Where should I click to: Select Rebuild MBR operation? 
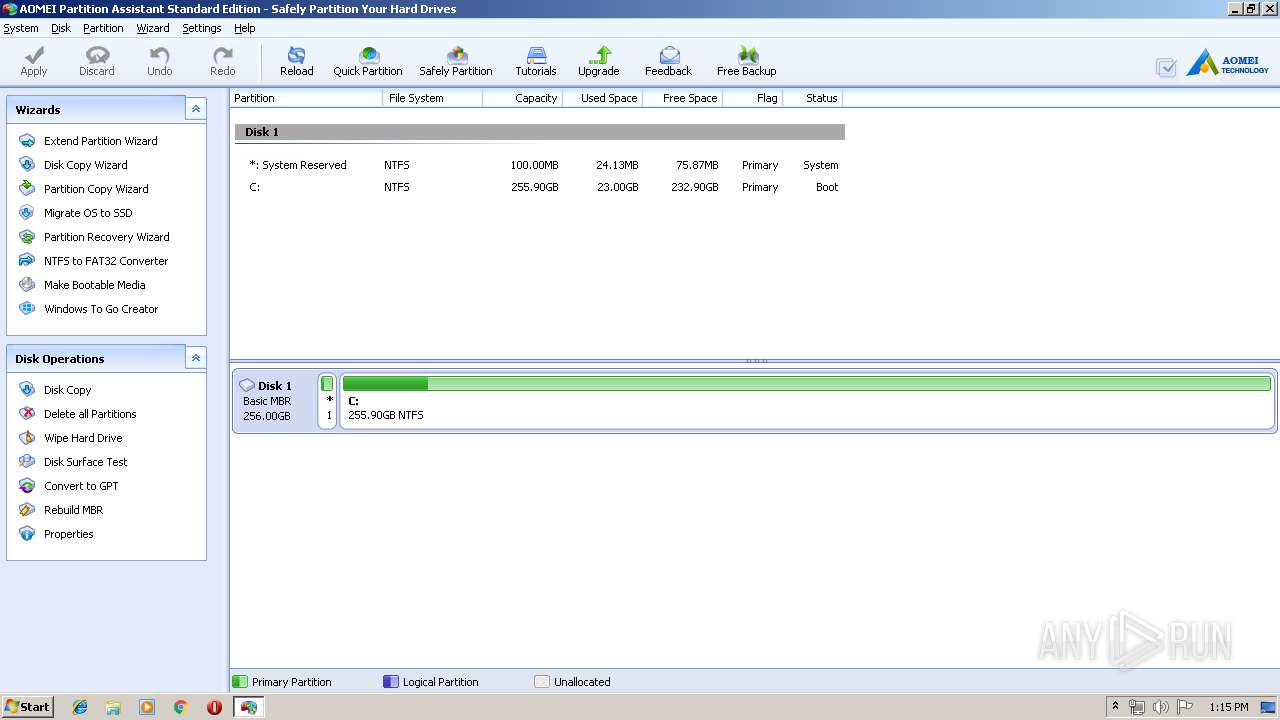click(73, 510)
